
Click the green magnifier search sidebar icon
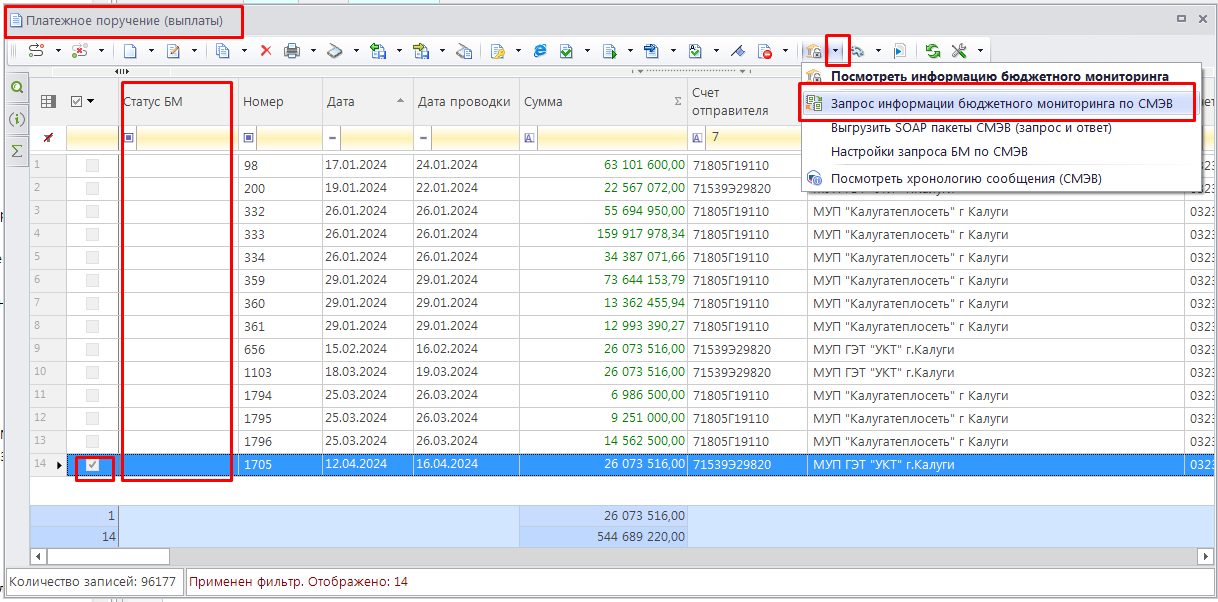[x=16, y=88]
